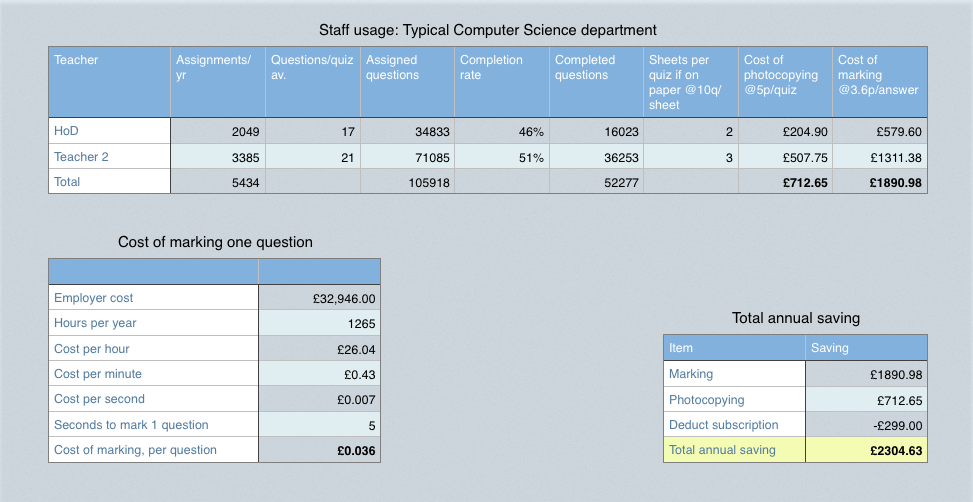The width and height of the screenshot is (973, 502).
Task: Click the Assignments/yr column header
Action: (217, 82)
